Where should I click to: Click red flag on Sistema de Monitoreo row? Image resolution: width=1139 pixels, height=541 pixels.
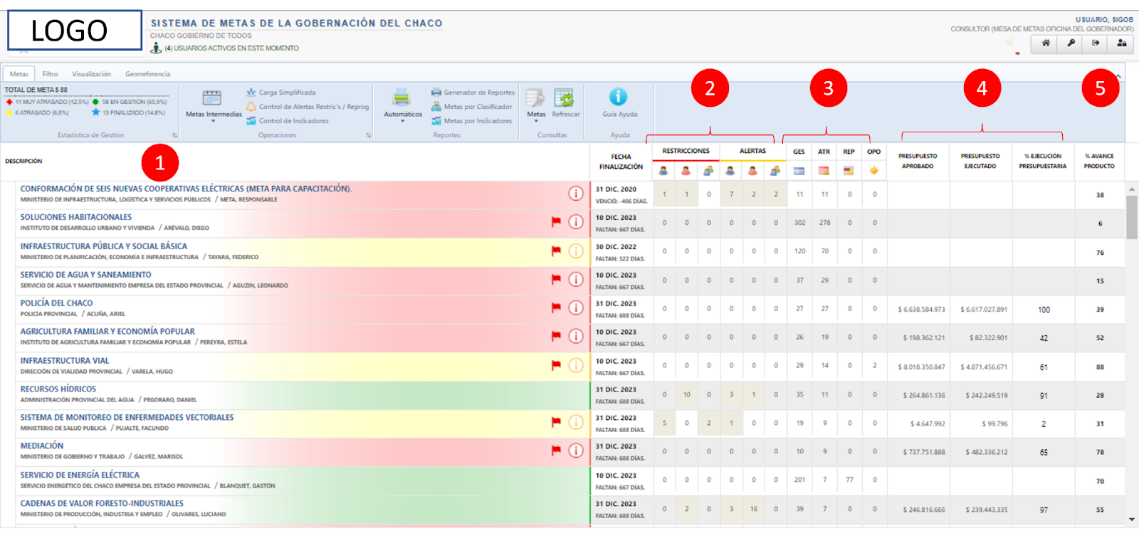pyautogui.click(x=557, y=421)
